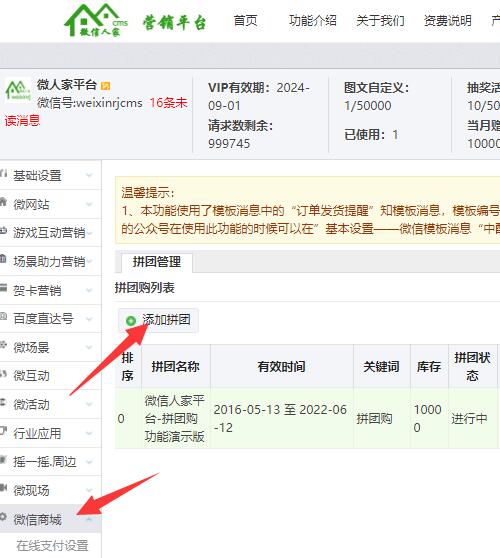Expand the 行业应用 menu chevron
500x558 pixels.
coord(89,433)
